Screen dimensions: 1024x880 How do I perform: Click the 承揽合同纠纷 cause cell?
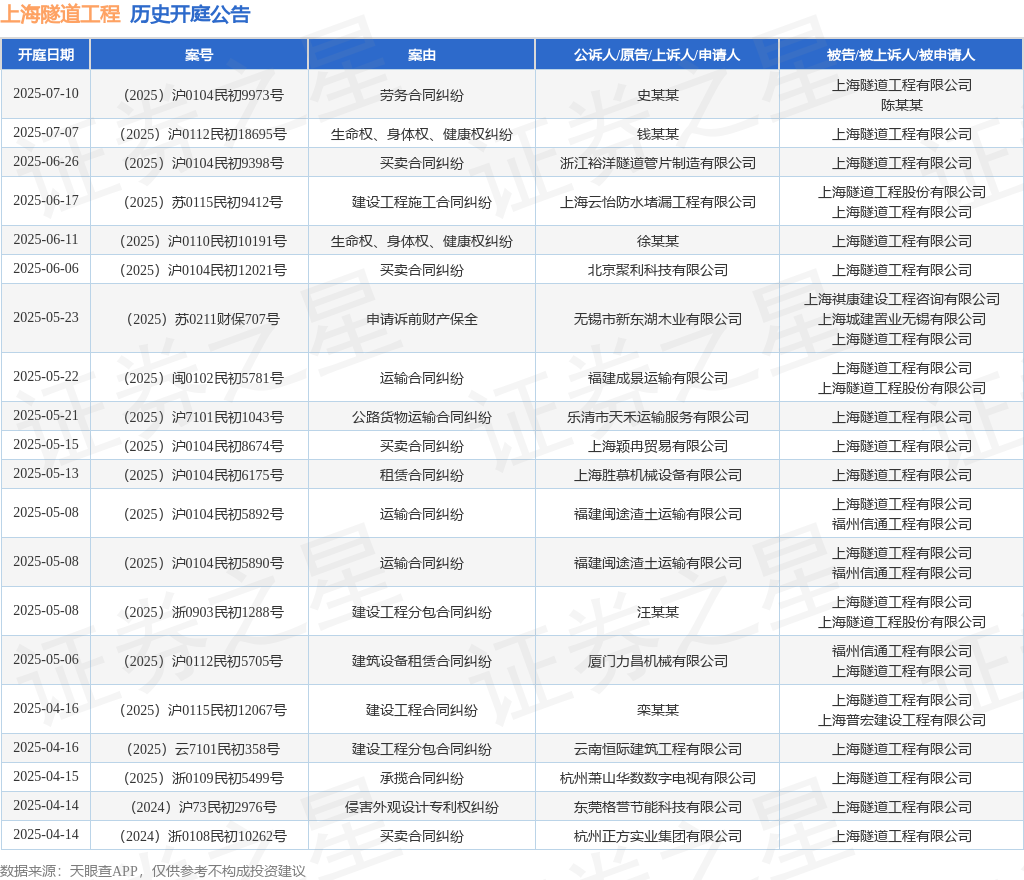(422, 778)
